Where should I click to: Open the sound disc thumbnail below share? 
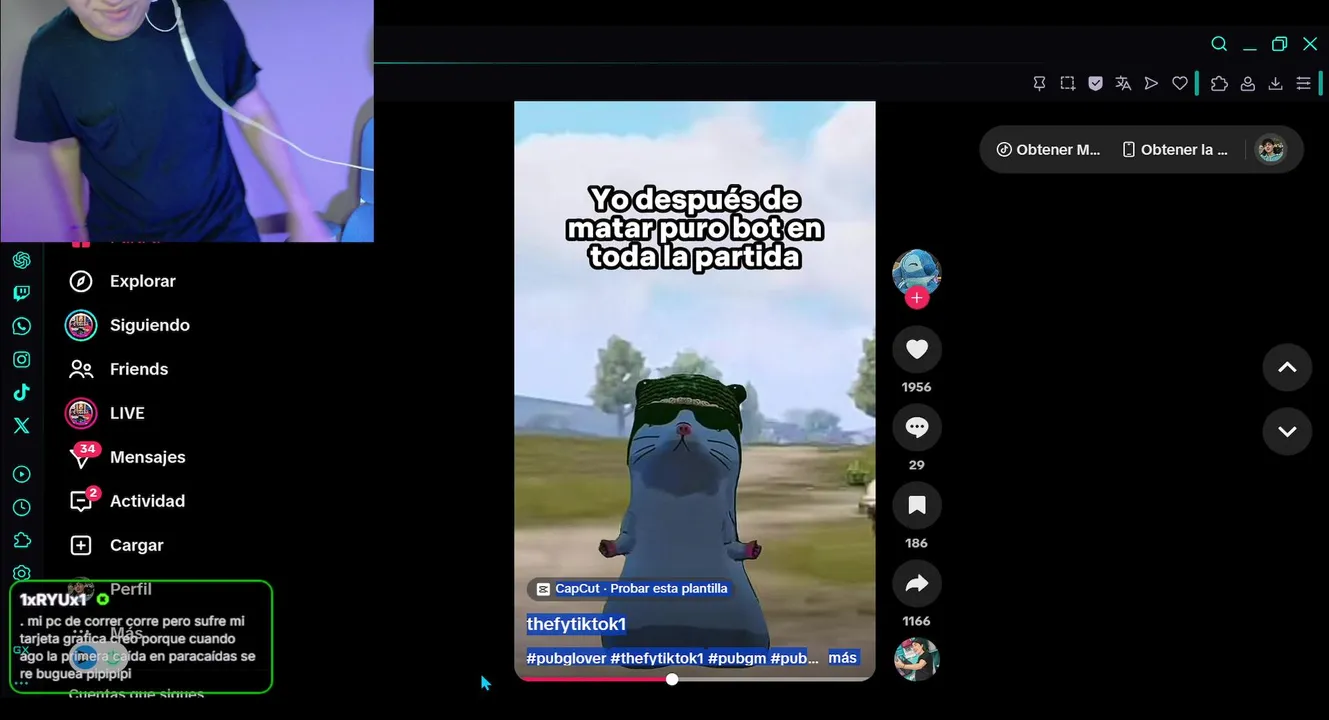917,659
